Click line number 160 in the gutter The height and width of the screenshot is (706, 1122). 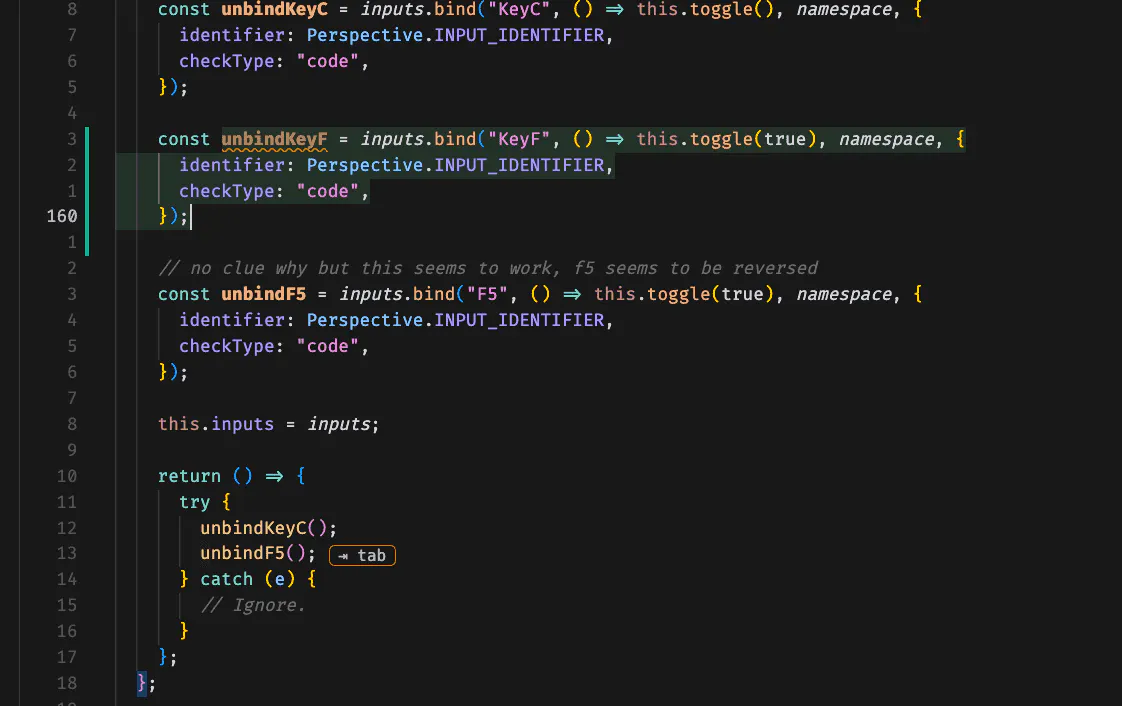(x=61, y=216)
